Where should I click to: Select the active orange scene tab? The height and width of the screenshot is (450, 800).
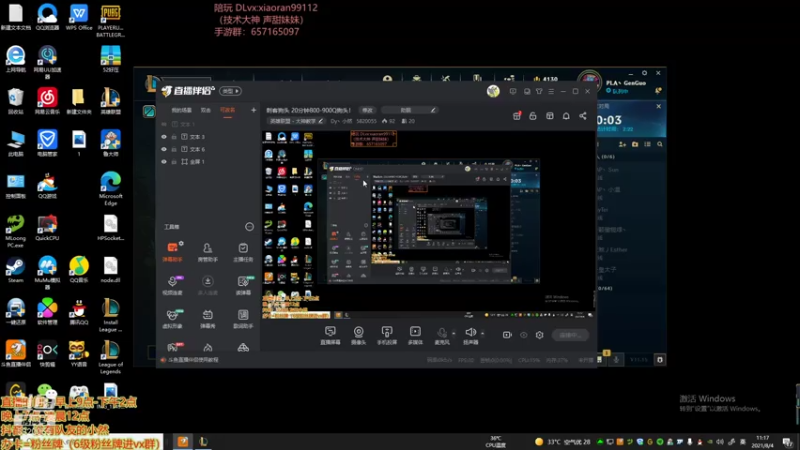228,110
